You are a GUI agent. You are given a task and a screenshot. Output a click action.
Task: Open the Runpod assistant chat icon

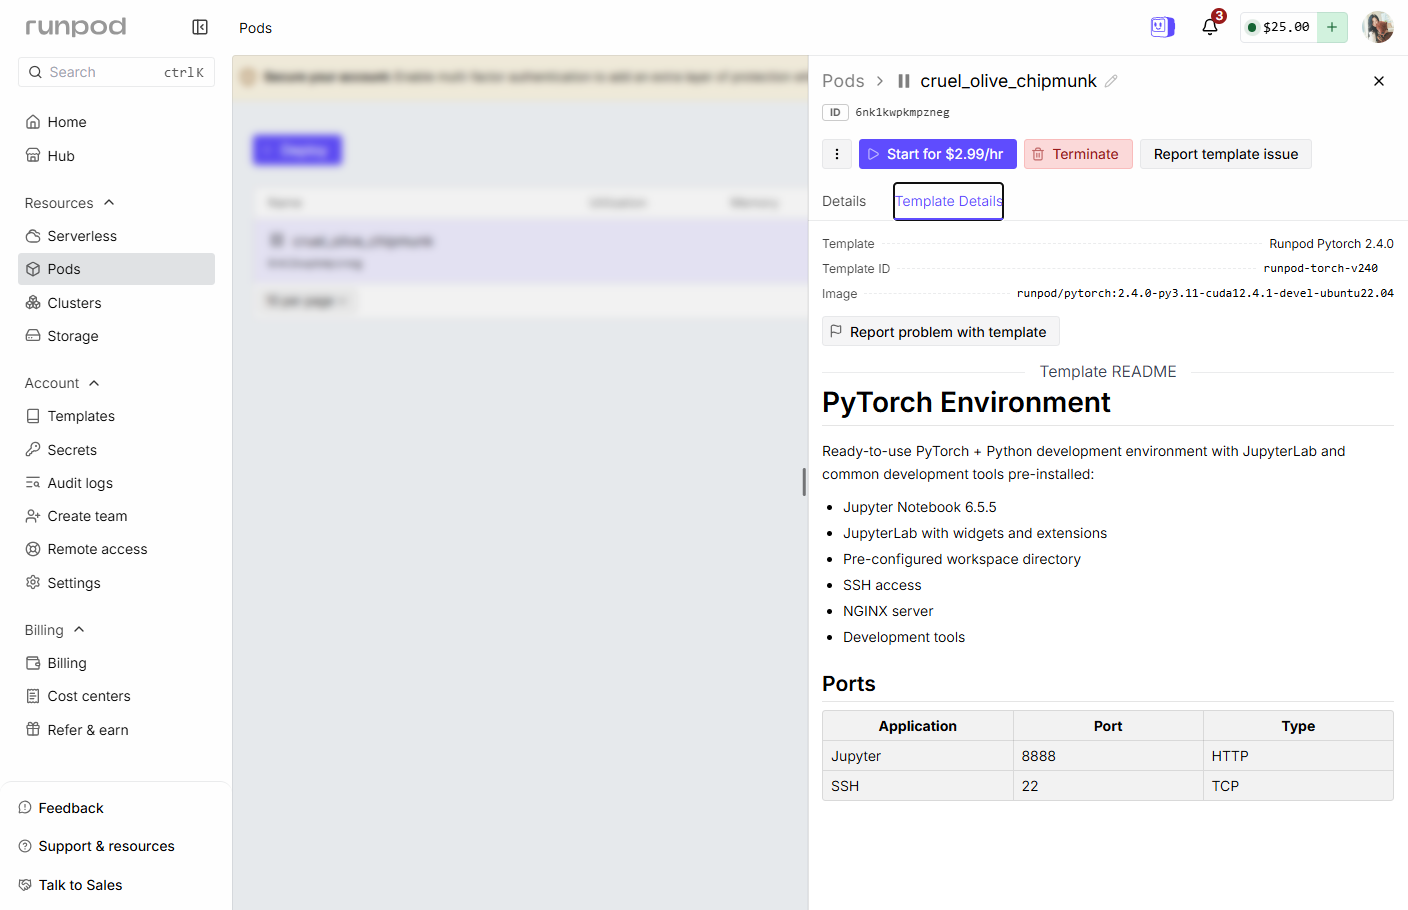point(1162,27)
